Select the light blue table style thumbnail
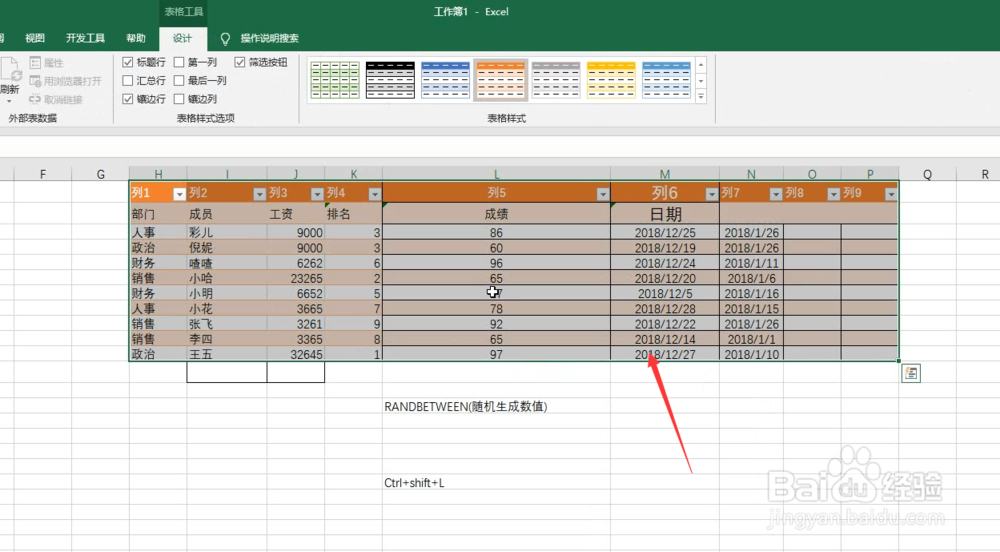 pyautogui.click(x=666, y=80)
